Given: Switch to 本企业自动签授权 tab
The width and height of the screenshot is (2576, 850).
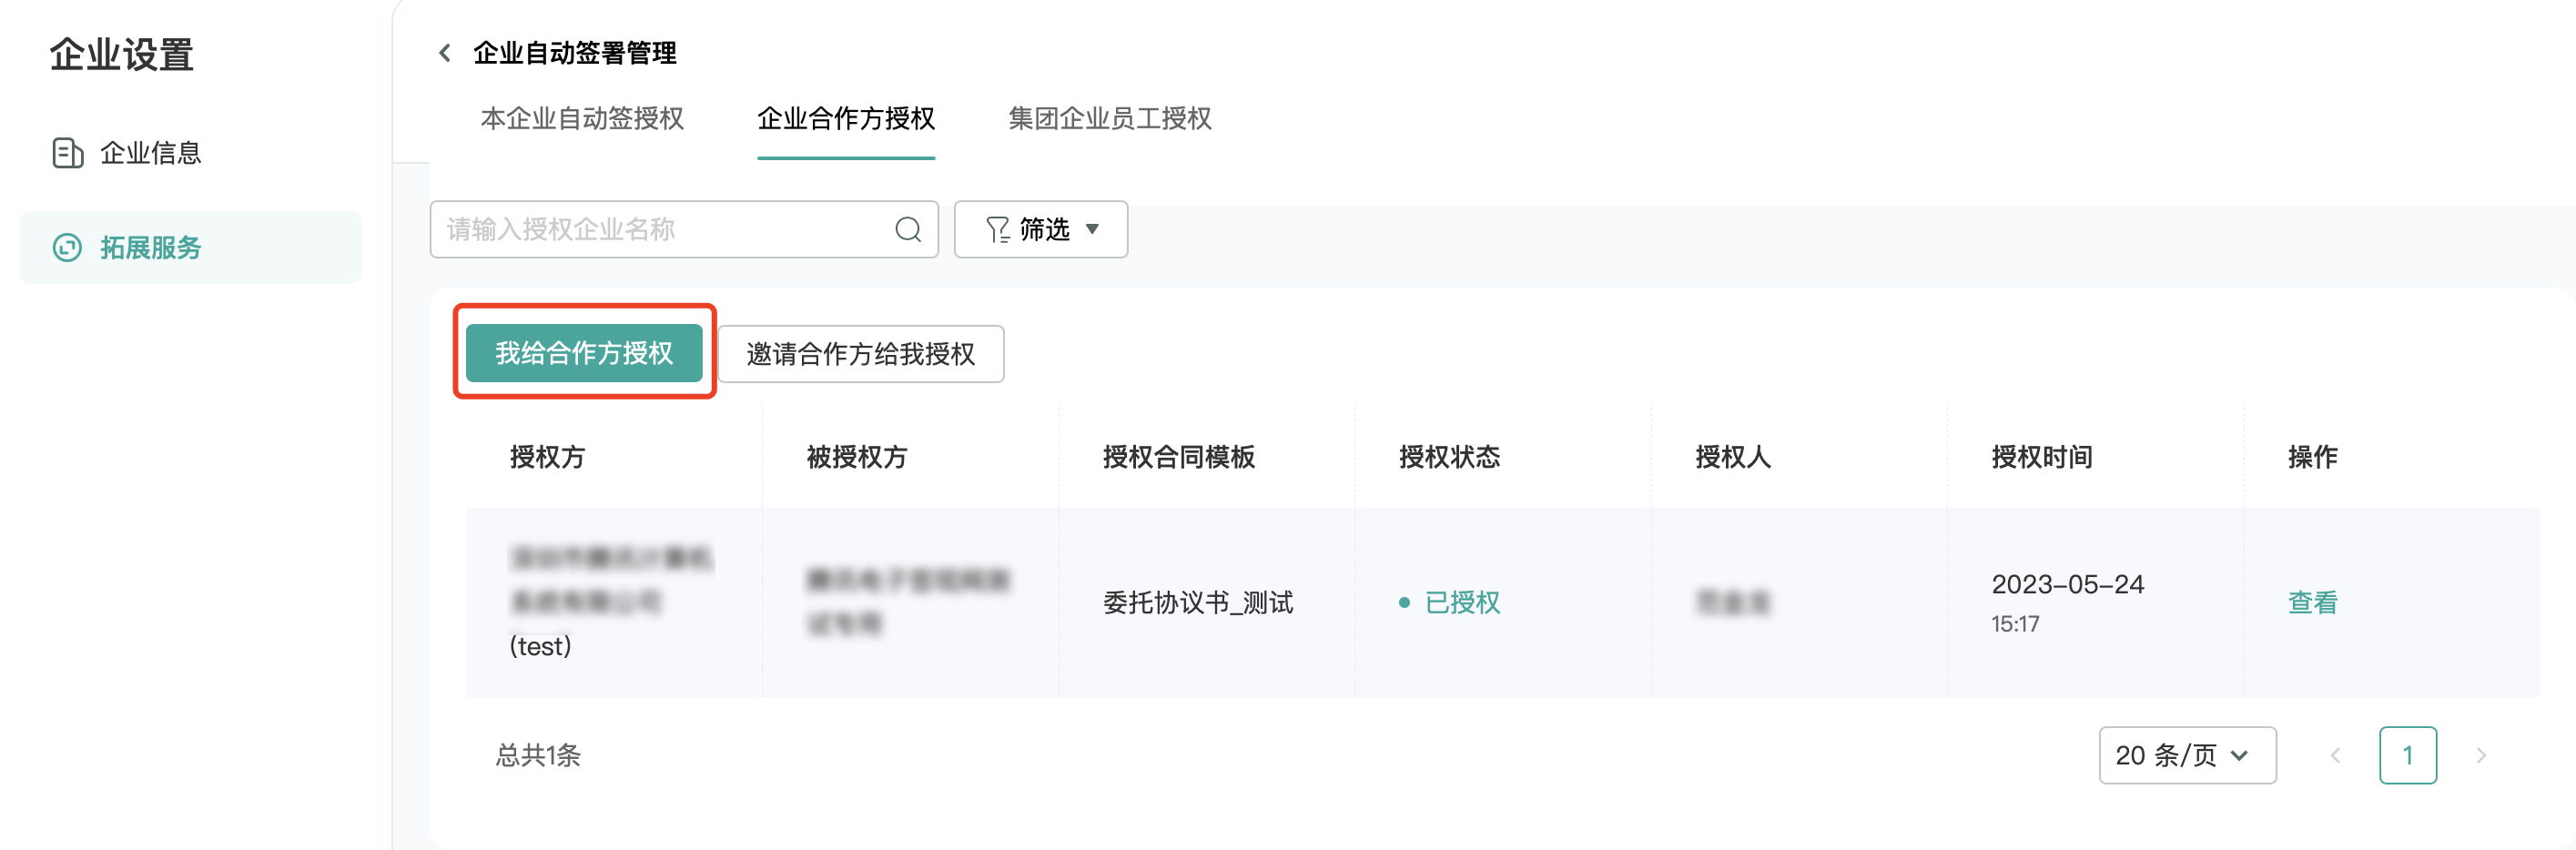Looking at the screenshot, I should 582,119.
